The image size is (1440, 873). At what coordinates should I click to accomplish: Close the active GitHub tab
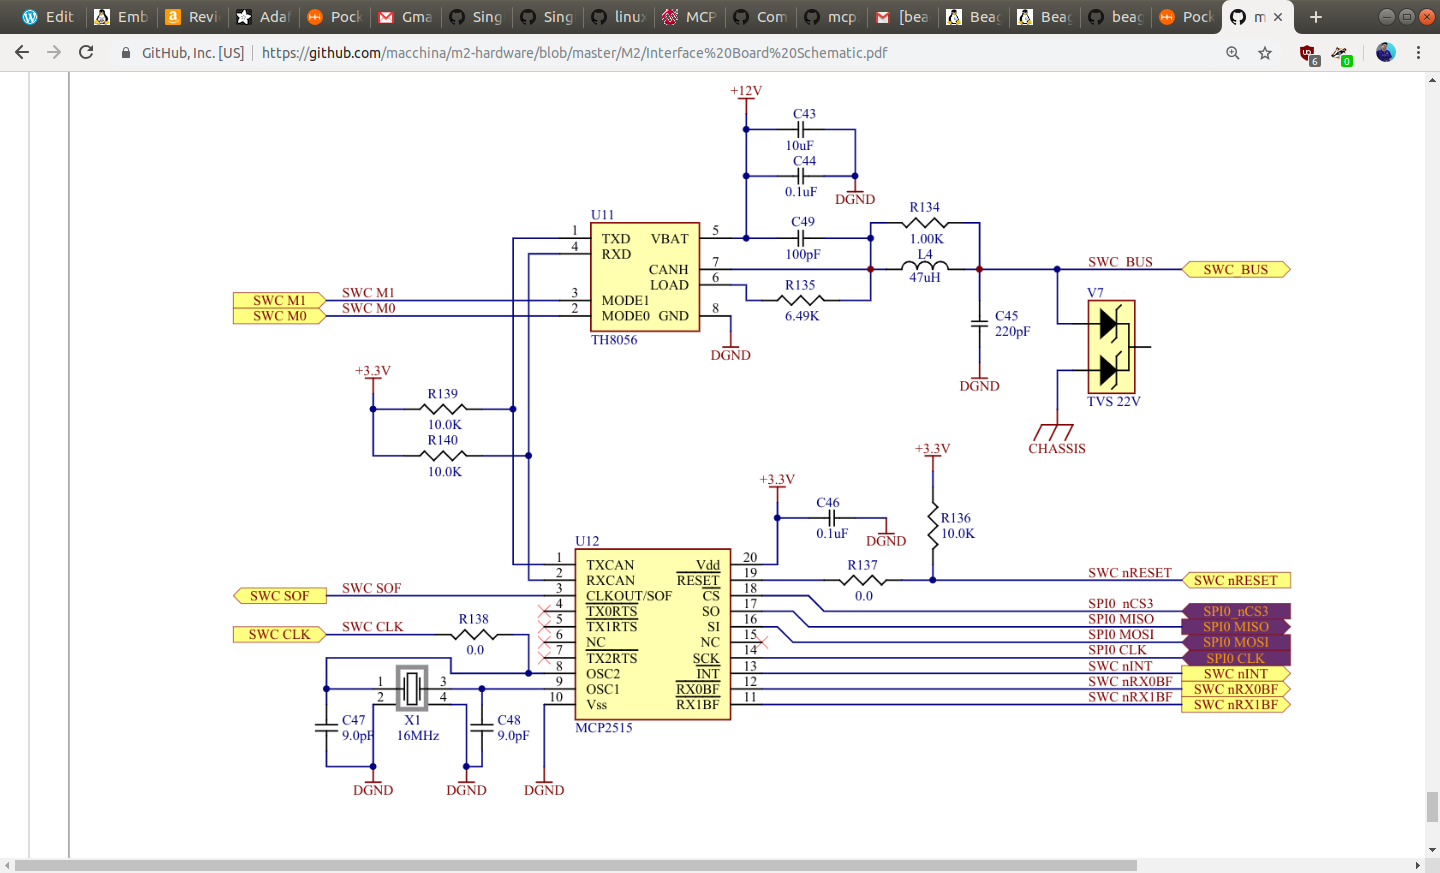(1278, 17)
